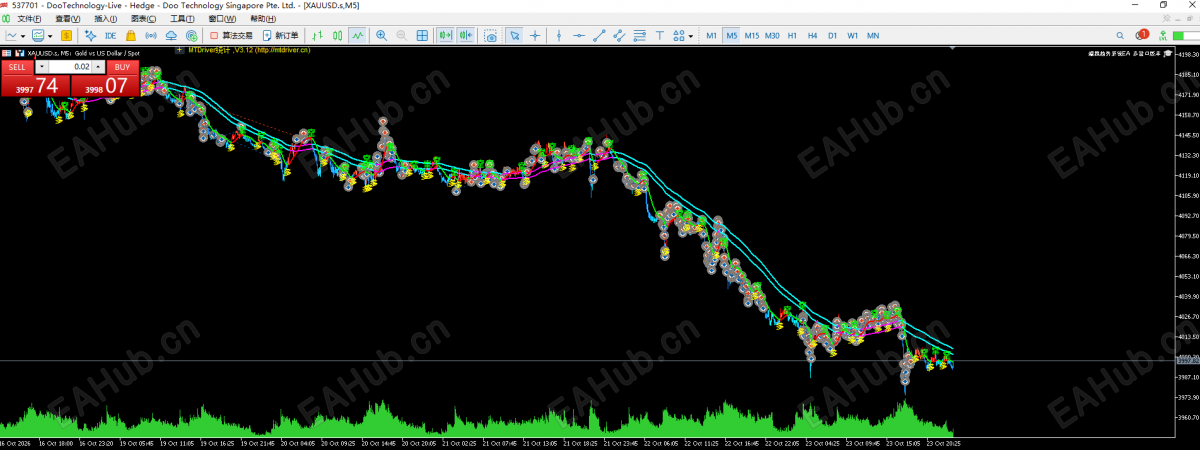Decrease volume with down arrow beside SELL
The height and width of the screenshot is (450, 1200).
tap(42, 67)
